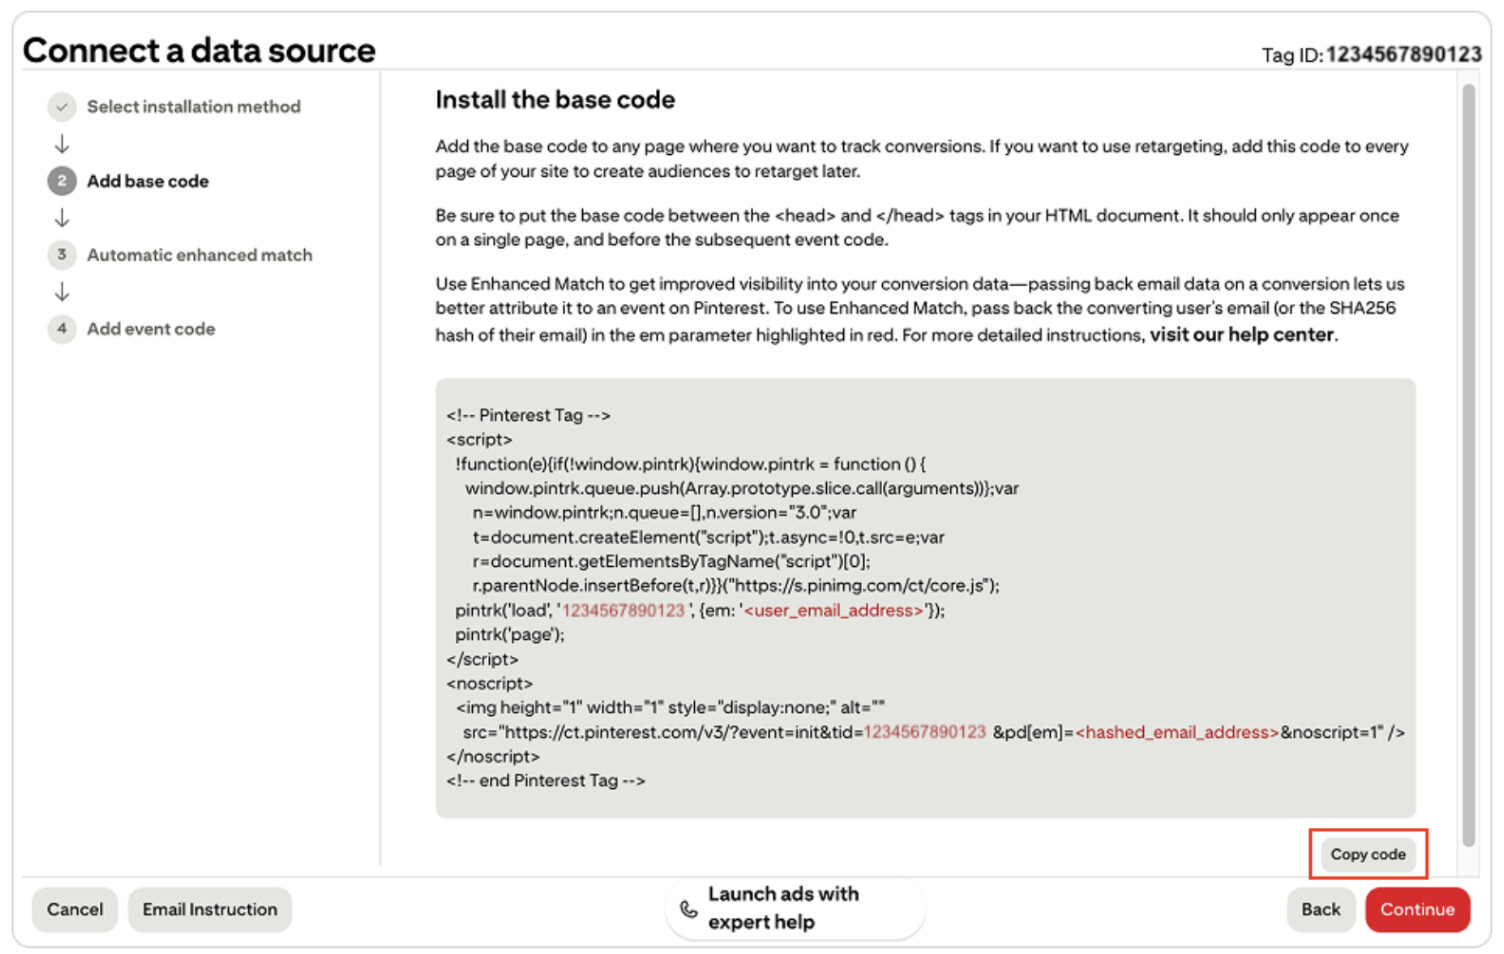1504x954 pixels.
Task: Click the completed checkmark on Select installation method
Action: point(62,106)
